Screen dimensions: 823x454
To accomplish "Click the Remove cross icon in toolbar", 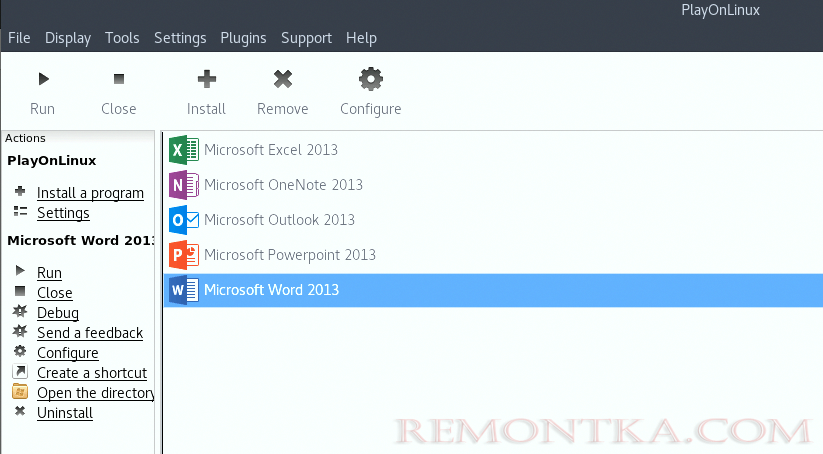I will click(283, 79).
